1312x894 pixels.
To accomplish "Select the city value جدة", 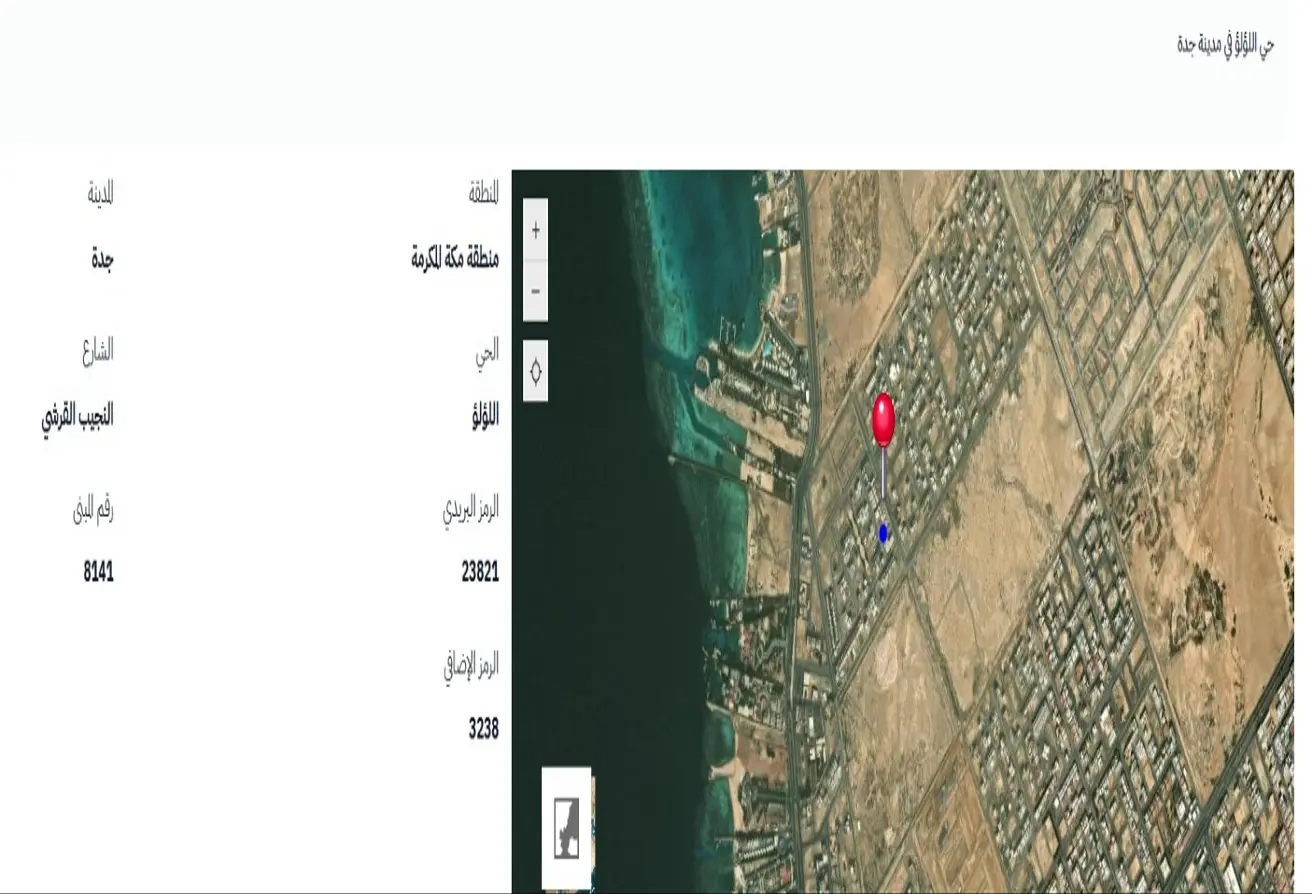I will tap(102, 260).
